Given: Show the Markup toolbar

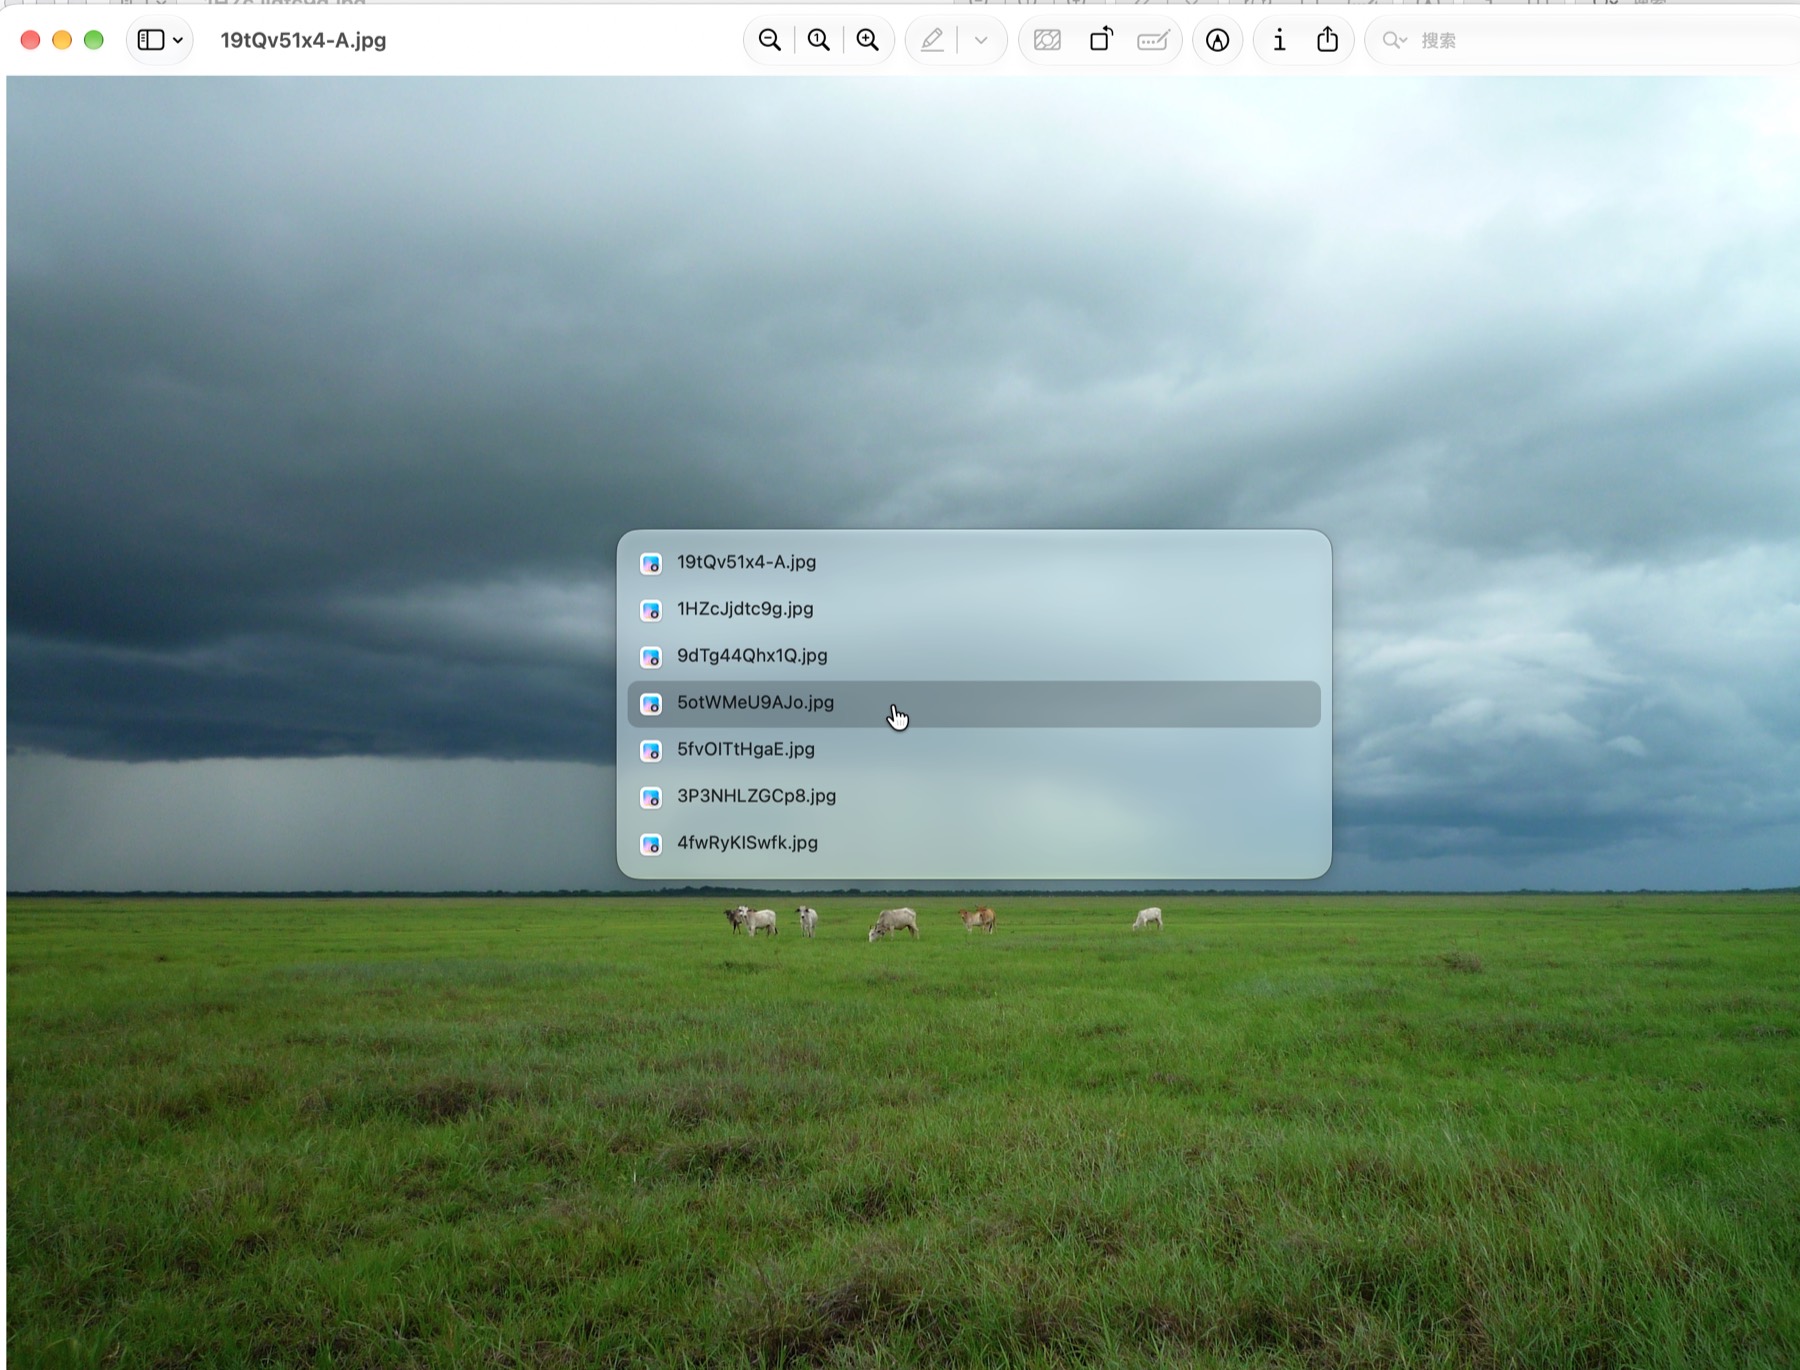Looking at the screenshot, I should pos(1217,40).
